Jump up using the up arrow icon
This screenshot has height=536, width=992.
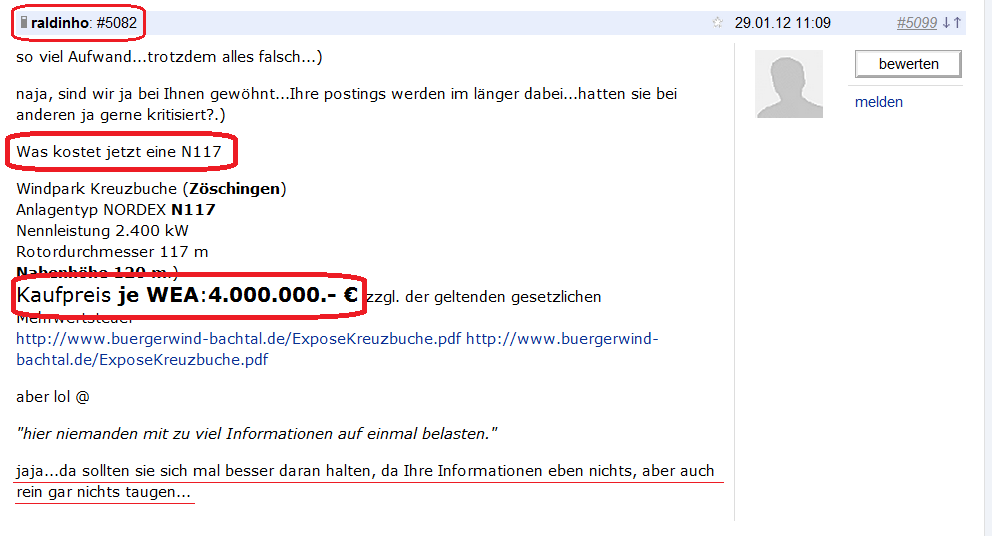pos(957,23)
